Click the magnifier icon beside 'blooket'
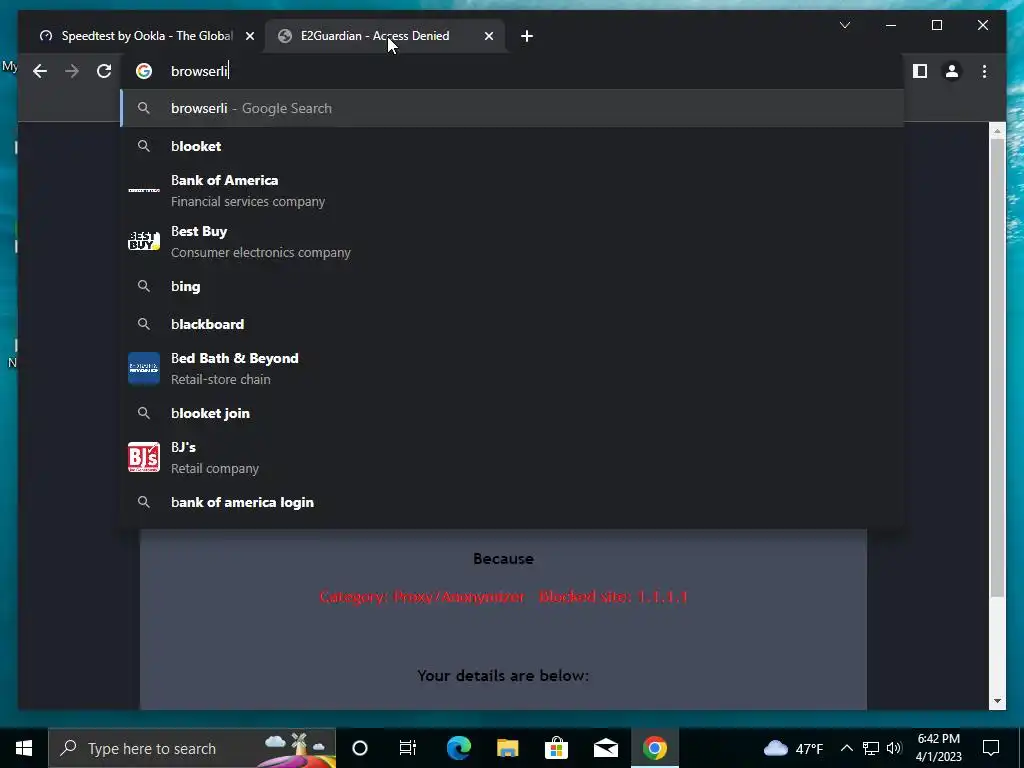Screen dimensions: 1024x768 144,146
